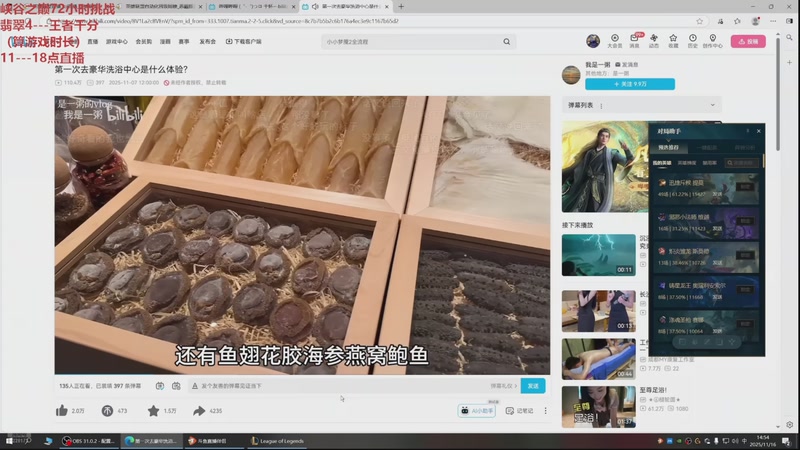
Task: Click the 发送 danmaku send button
Action: pos(533,386)
